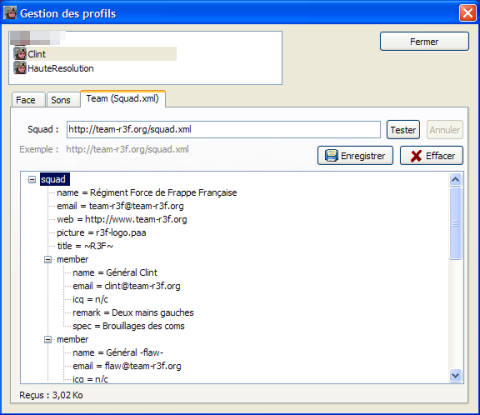Close the Gestion des profils window
The image size is (480, 415).
coord(468,13)
